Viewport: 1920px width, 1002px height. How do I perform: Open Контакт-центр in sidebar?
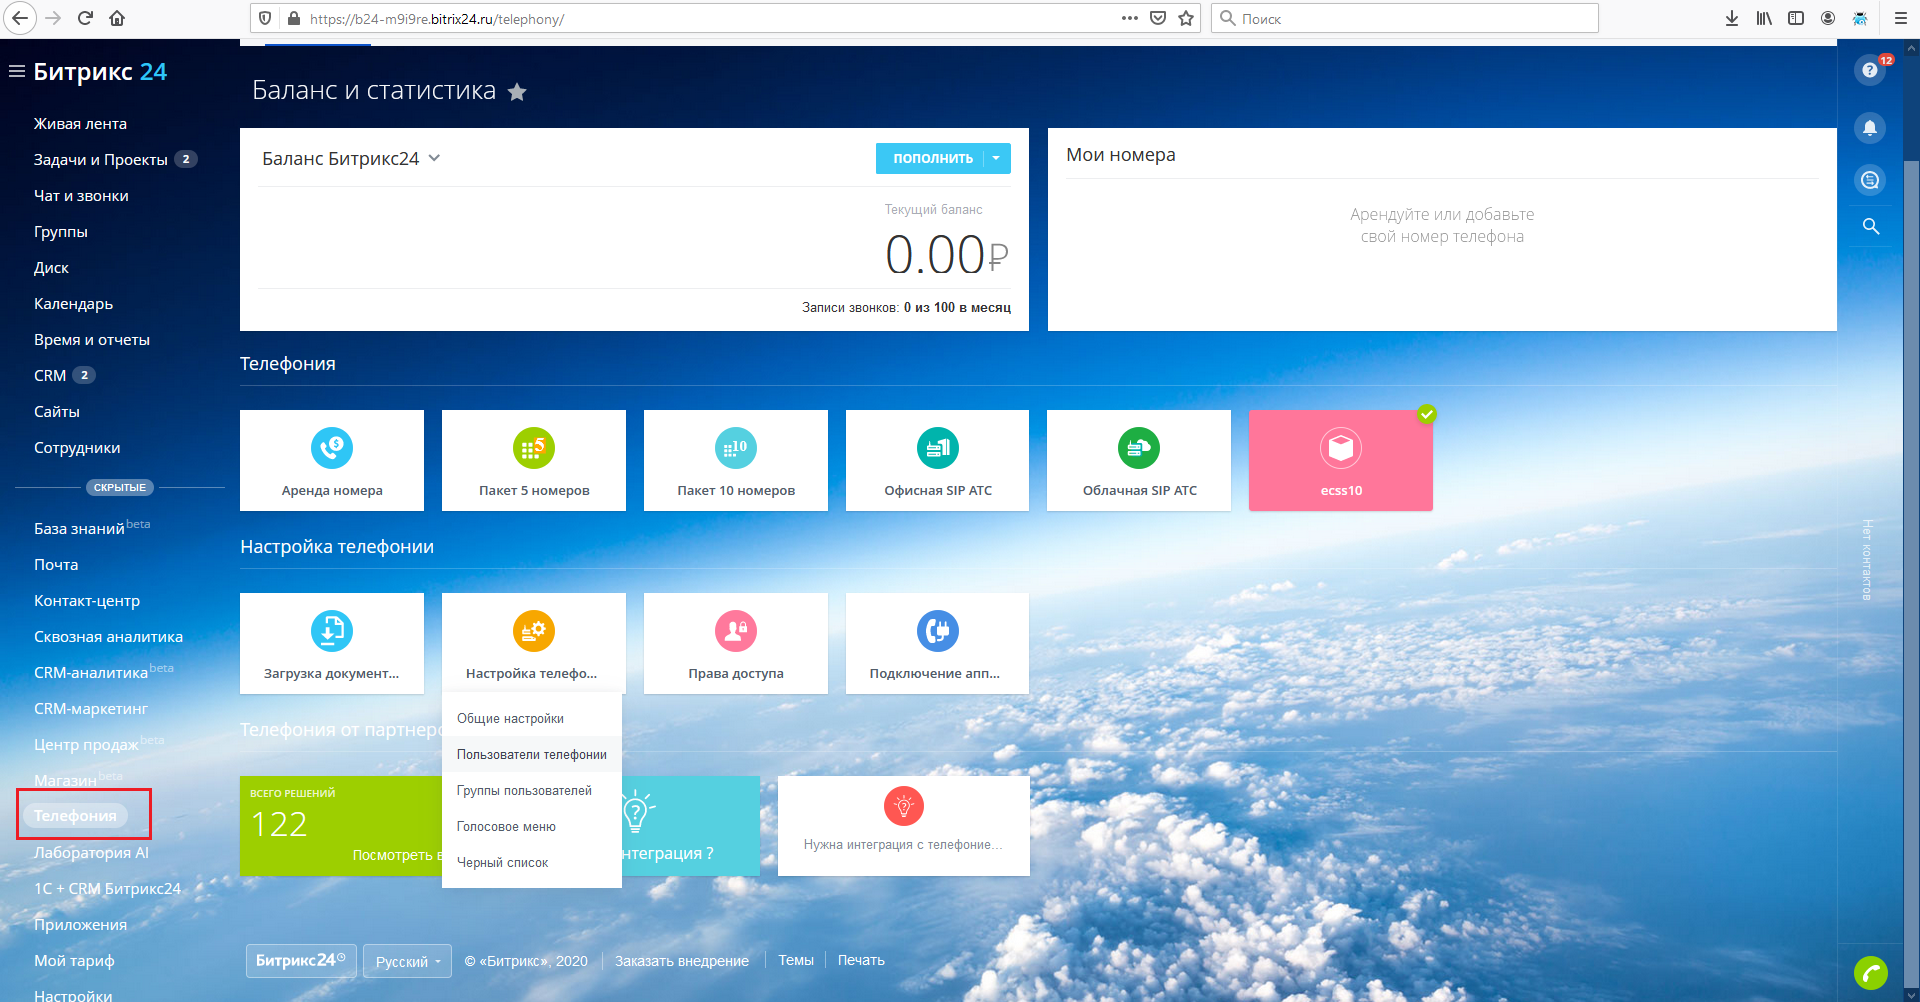(87, 601)
